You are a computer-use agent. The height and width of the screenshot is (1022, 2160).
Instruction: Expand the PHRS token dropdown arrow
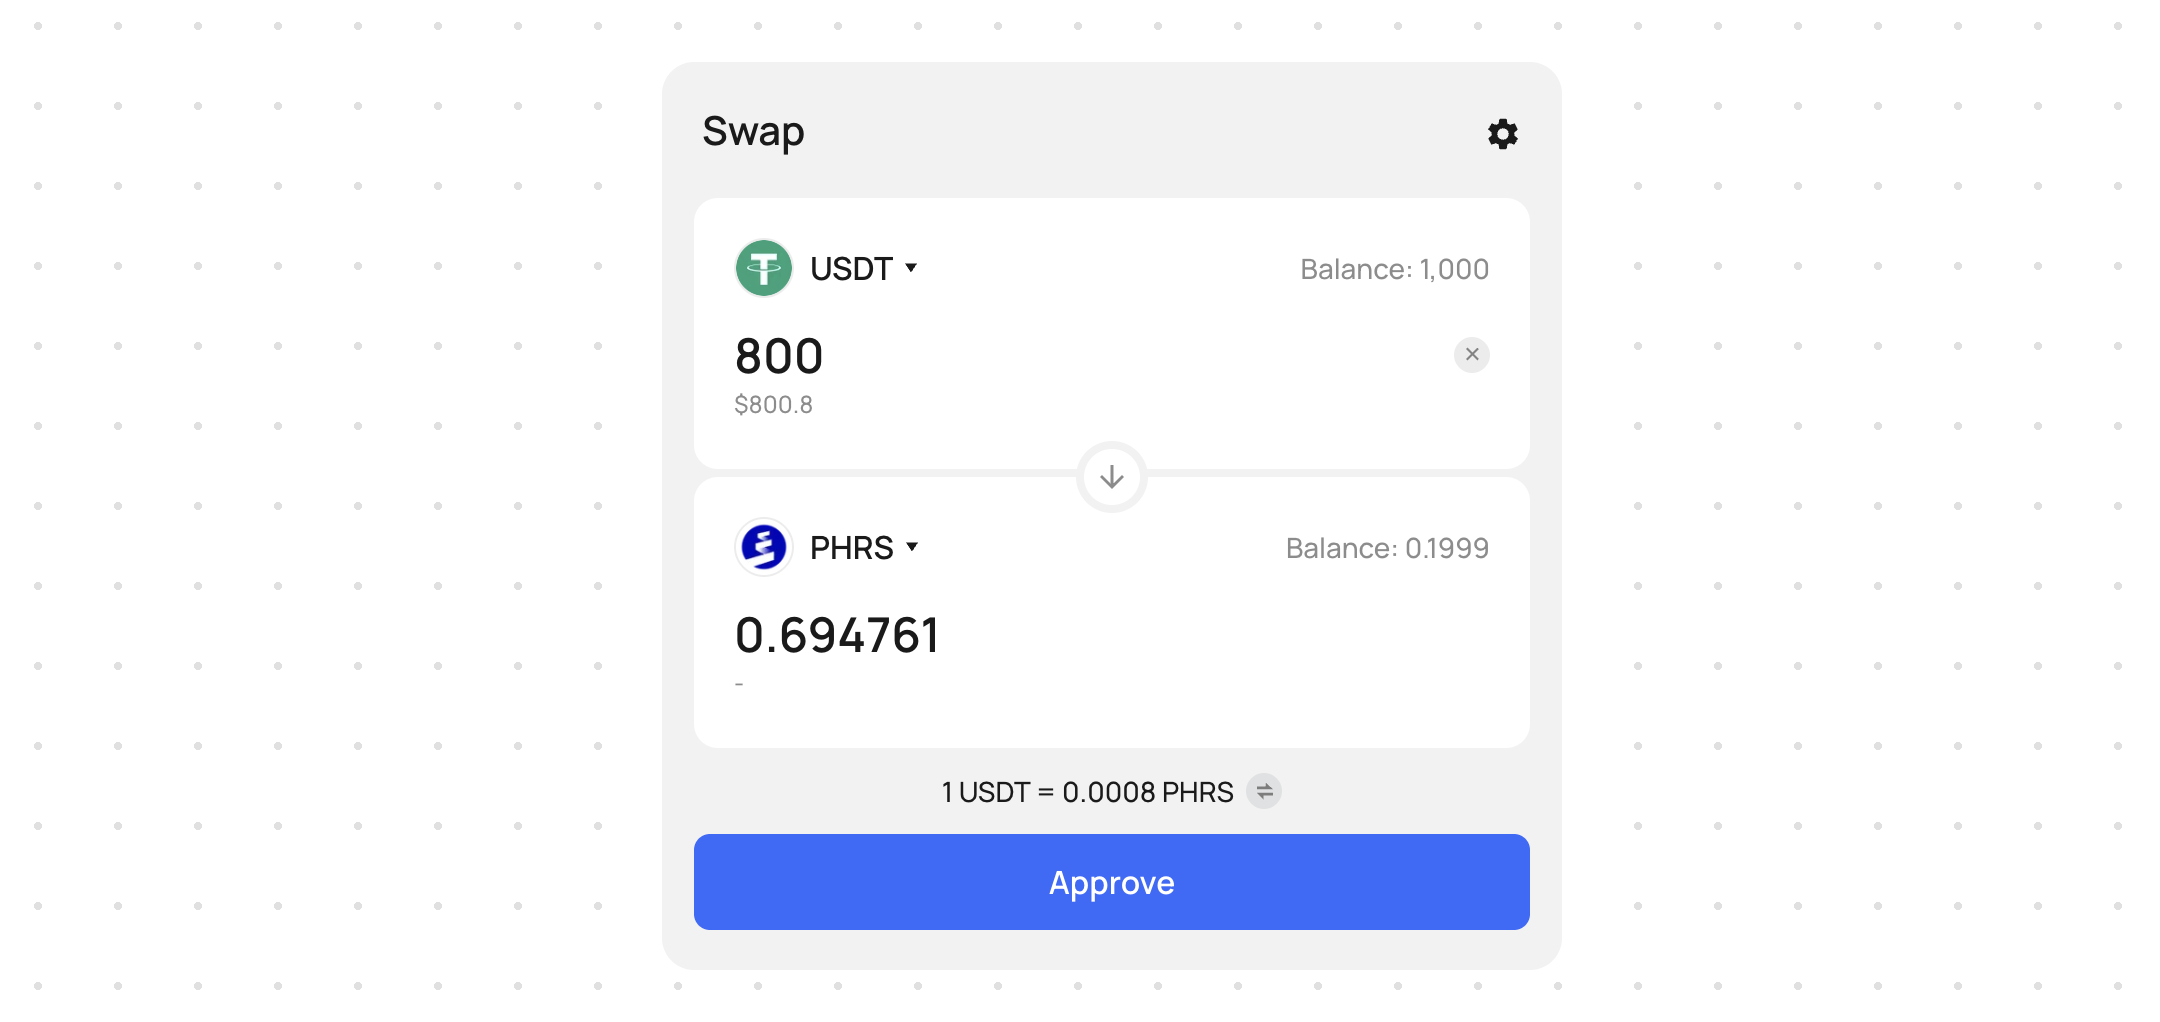point(912,547)
